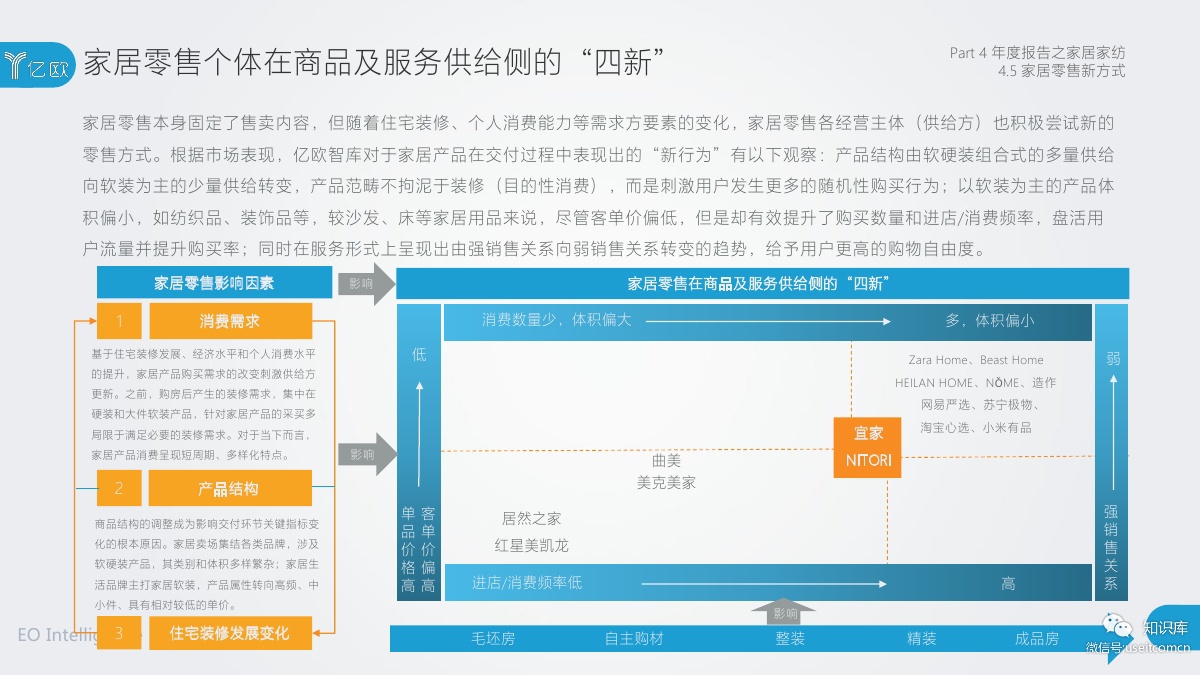Click the label 消费数量少，体积偏大
The width and height of the screenshot is (1200, 675).
tap(556, 320)
